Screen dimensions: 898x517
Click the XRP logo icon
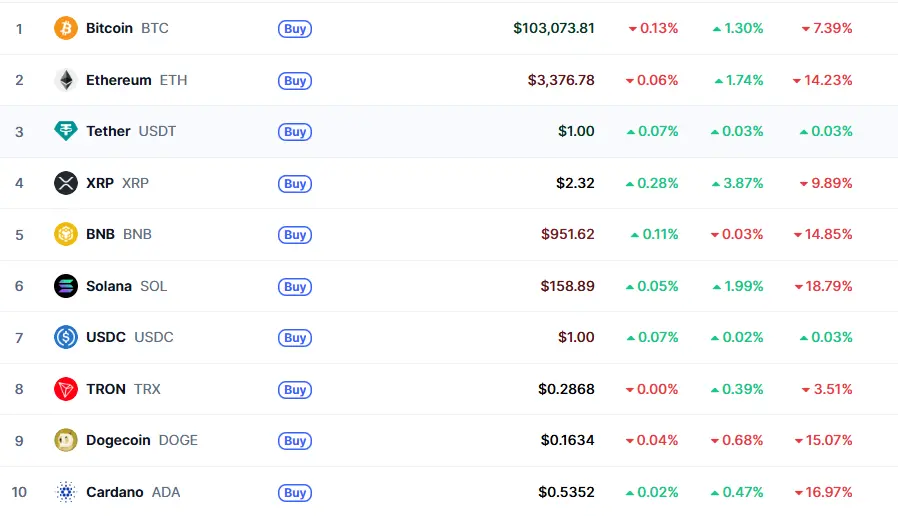pos(66,183)
